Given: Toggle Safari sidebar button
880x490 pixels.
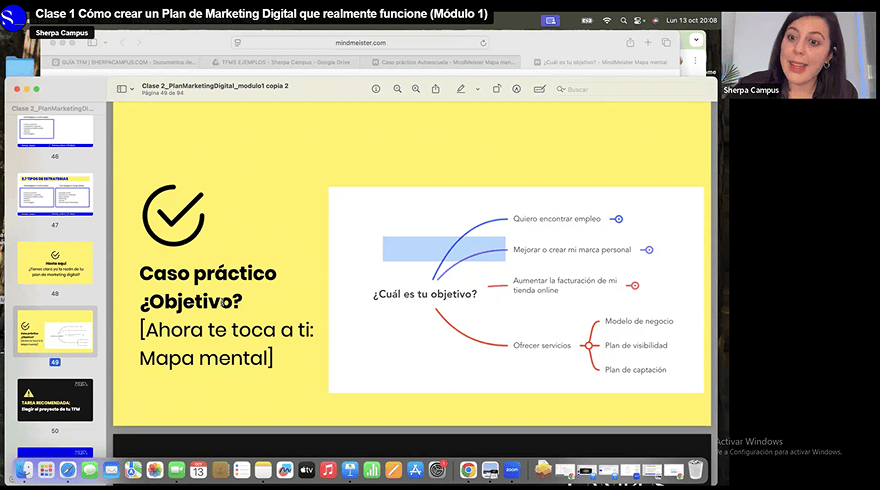Looking at the screenshot, I should [93, 43].
